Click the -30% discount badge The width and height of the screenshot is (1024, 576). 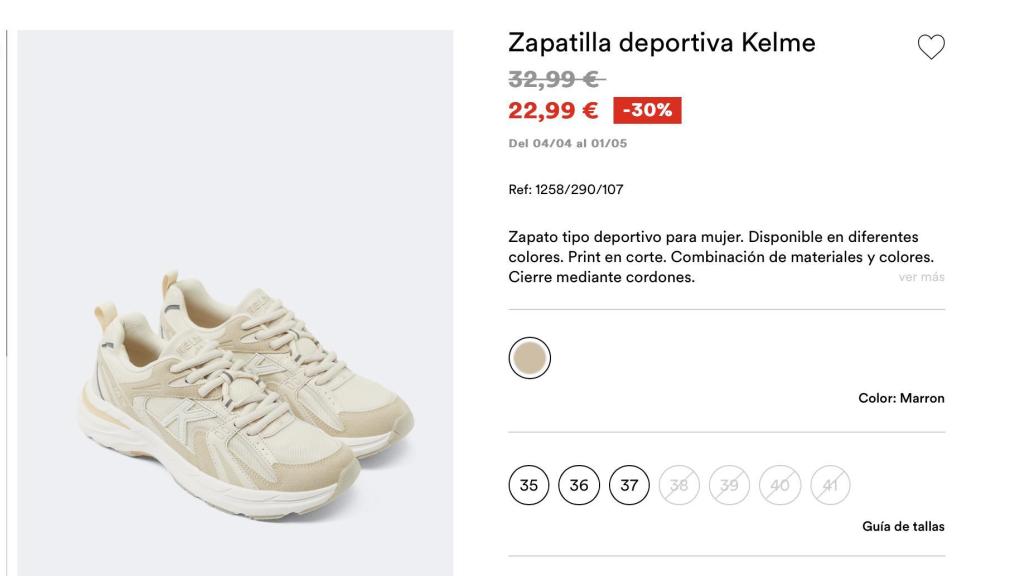coord(646,112)
